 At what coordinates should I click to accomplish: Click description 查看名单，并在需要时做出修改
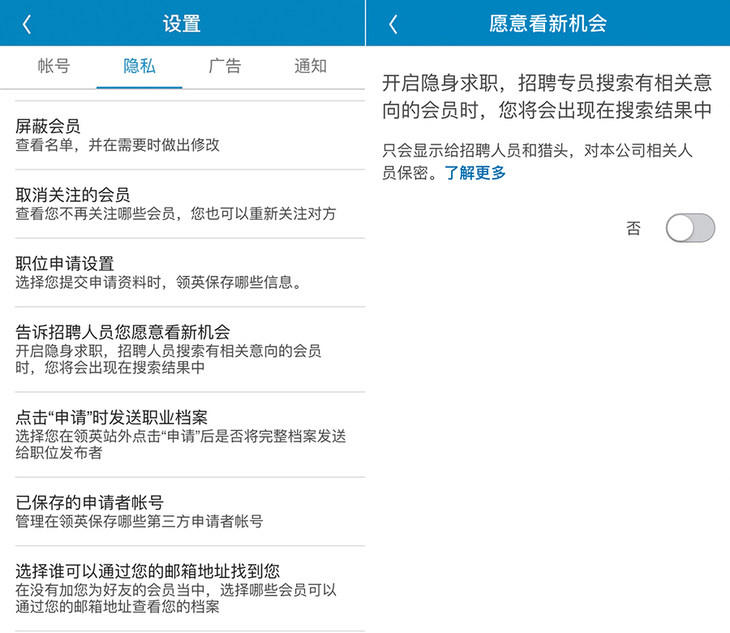[117, 145]
